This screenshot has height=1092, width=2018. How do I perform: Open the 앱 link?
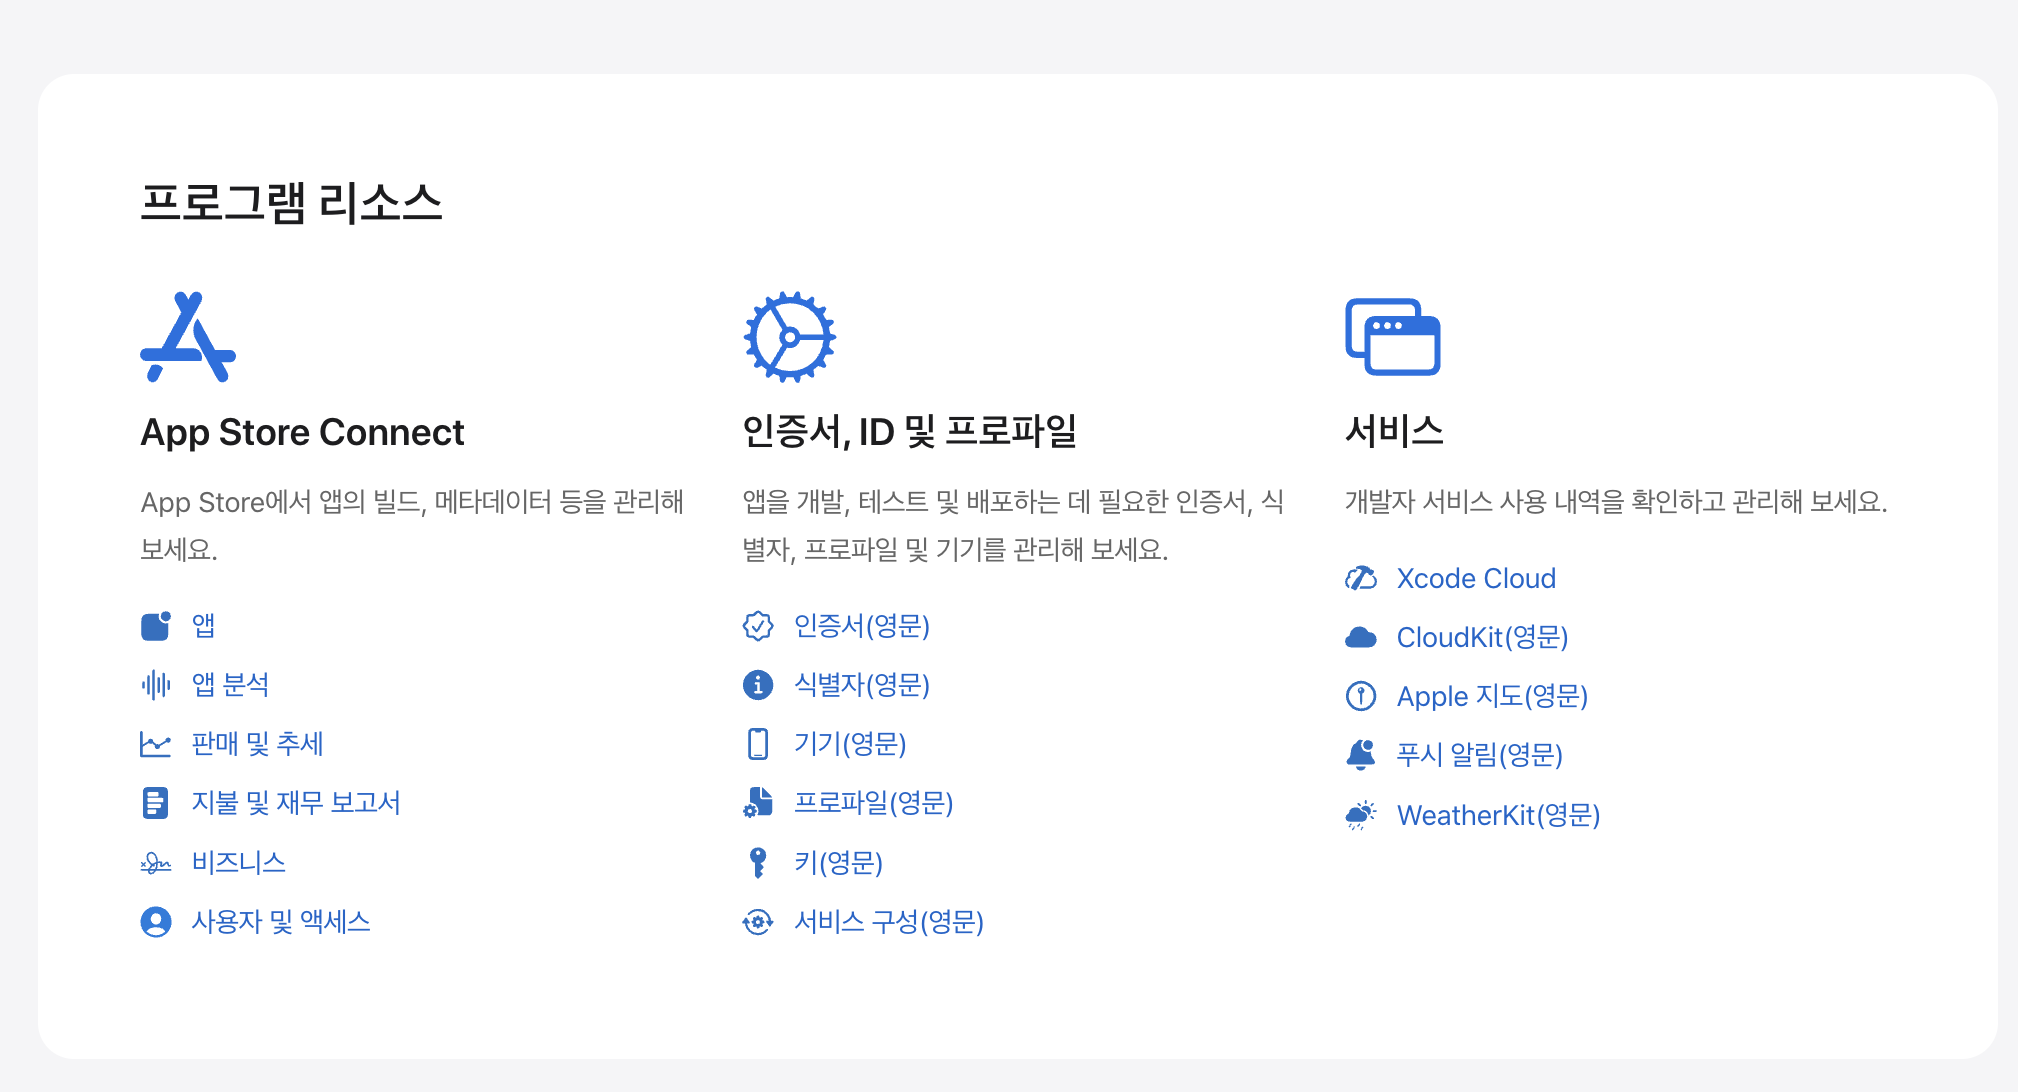[204, 626]
